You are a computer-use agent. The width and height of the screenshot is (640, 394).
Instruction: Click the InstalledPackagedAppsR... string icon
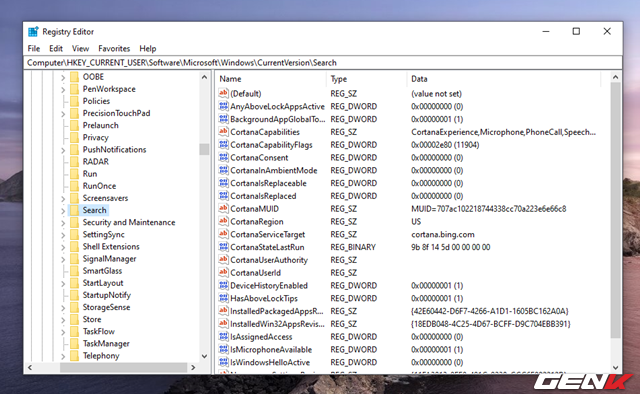223,311
